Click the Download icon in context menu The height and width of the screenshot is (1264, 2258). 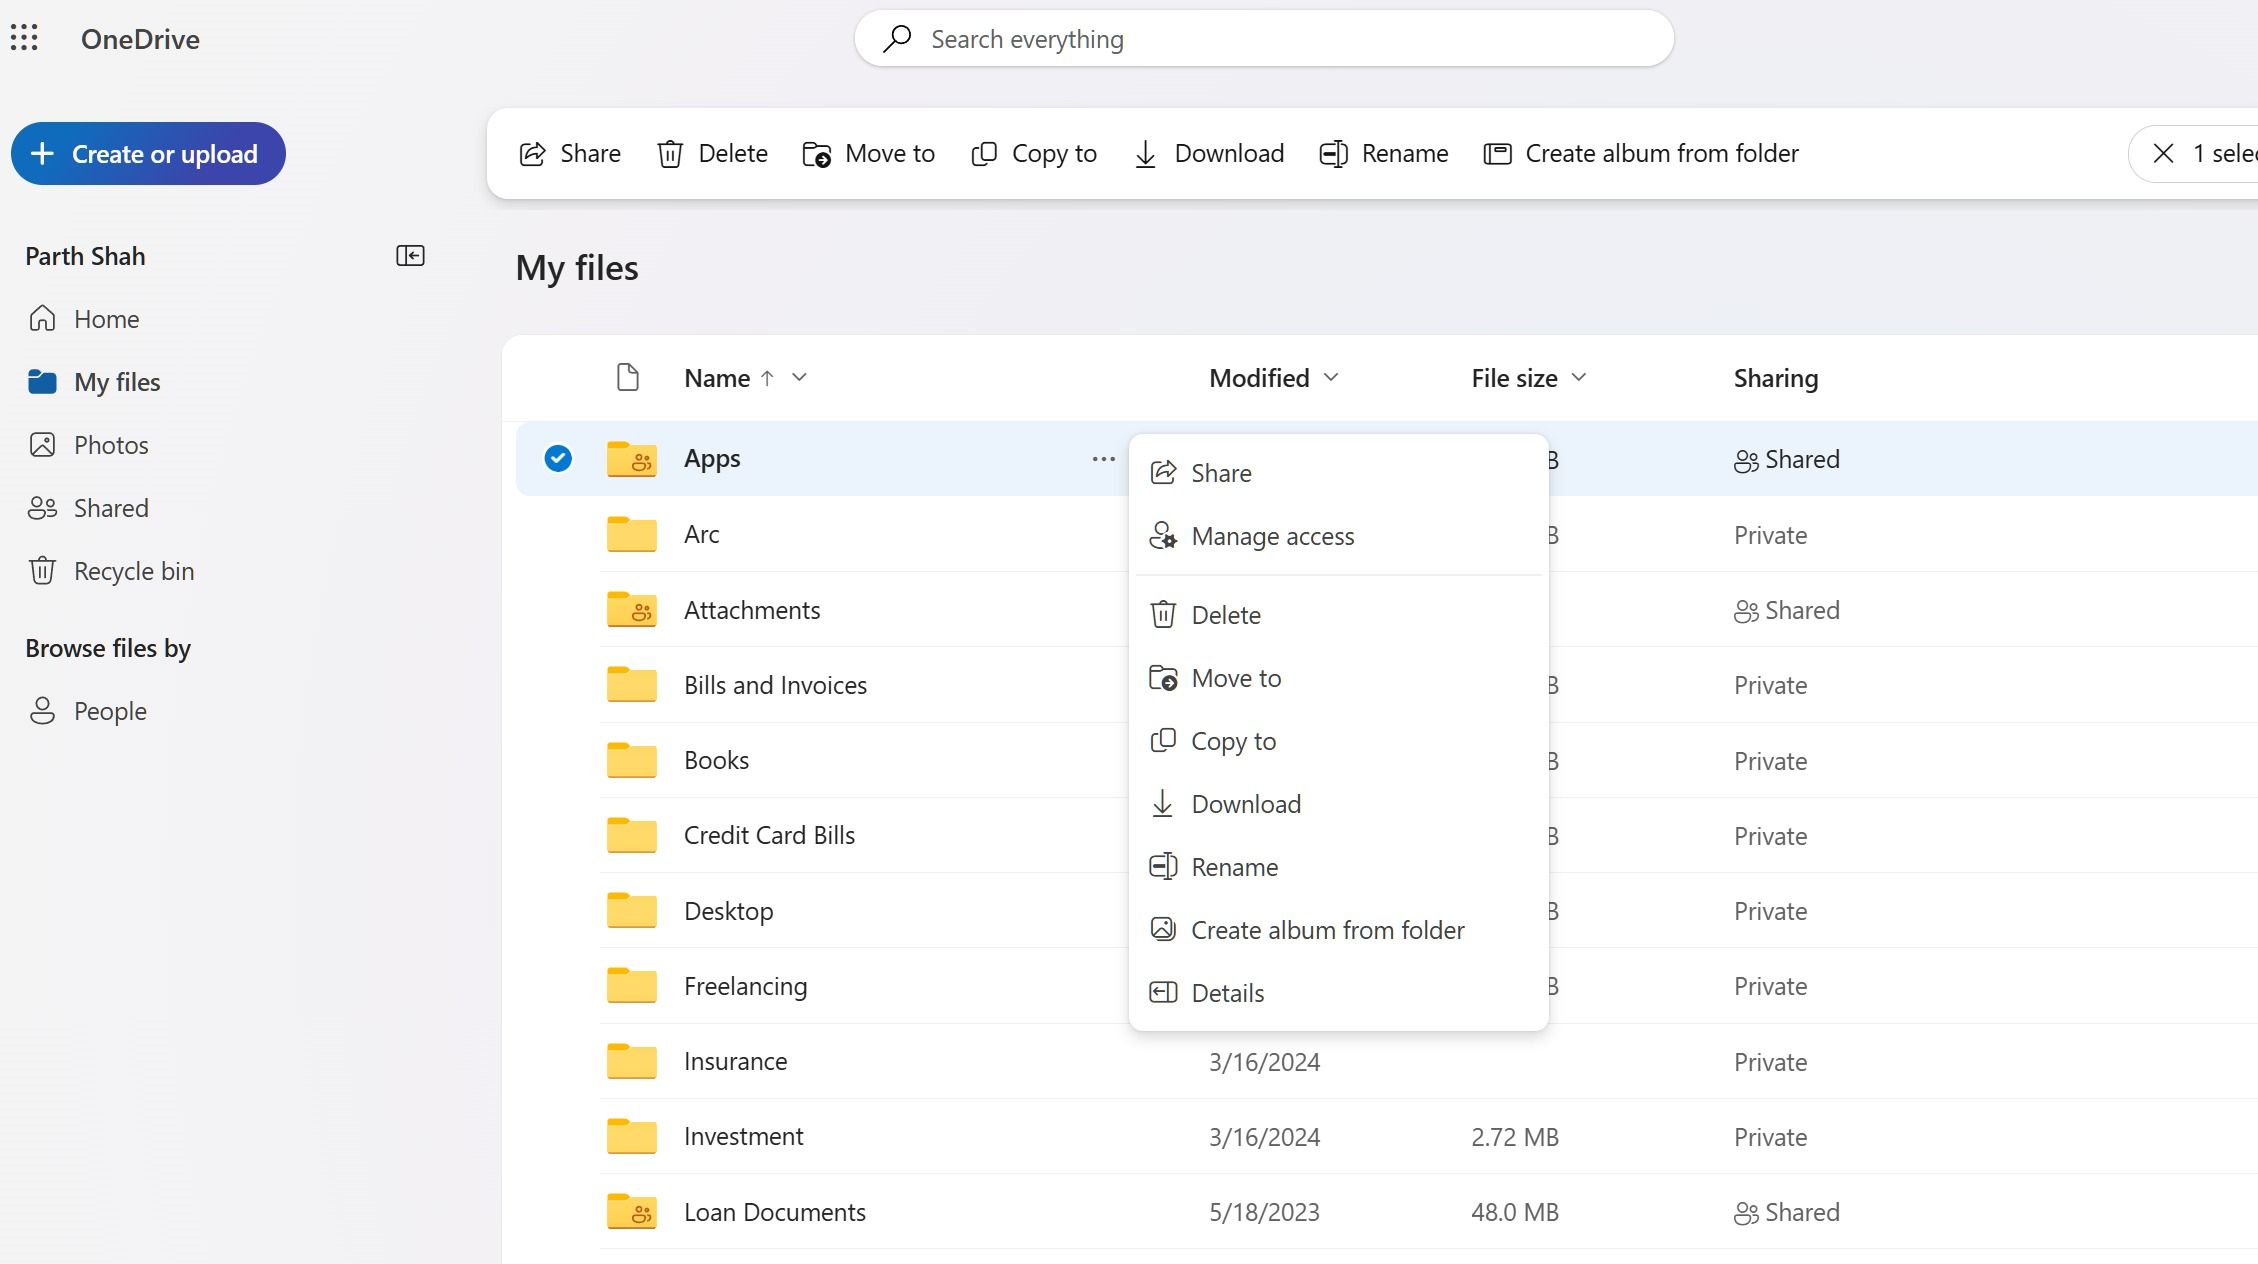tap(1162, 803)
